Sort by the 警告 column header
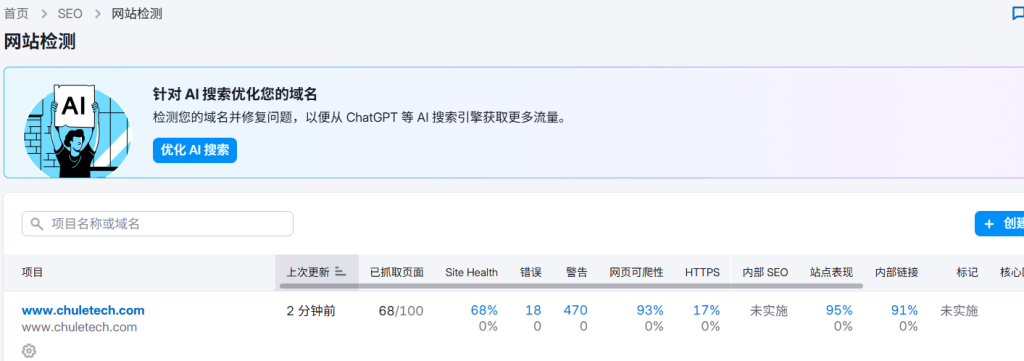 click(x=577, y=272)
